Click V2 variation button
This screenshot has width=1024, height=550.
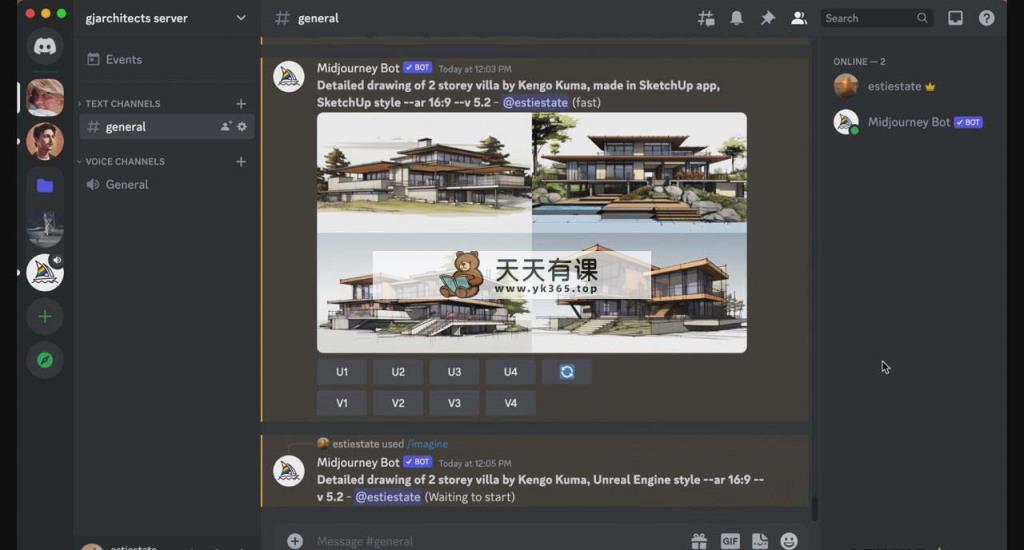click(x=398, y=403)
